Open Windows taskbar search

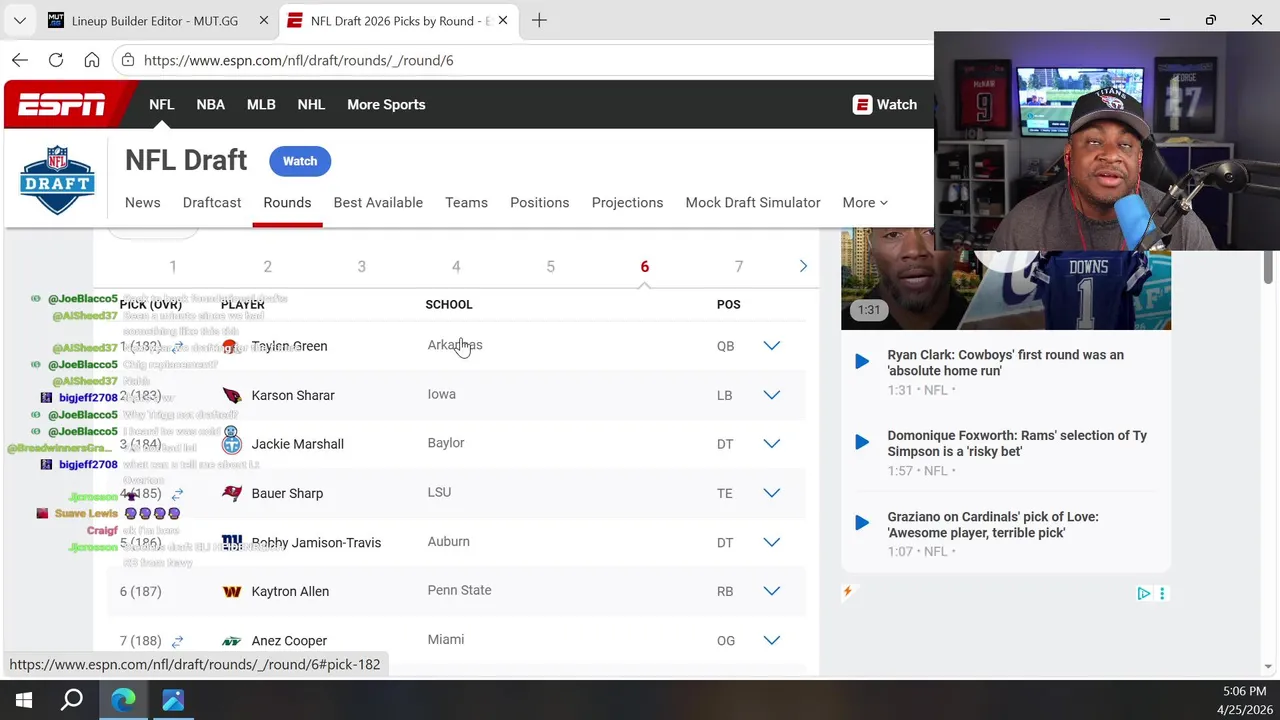[x=72, y=700]
